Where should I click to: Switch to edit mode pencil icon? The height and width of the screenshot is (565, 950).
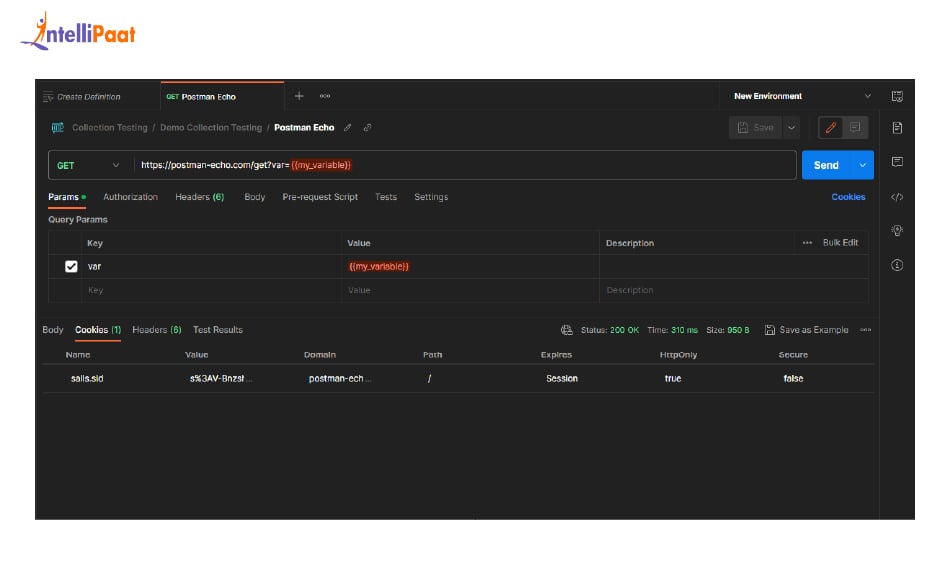[831, 128]
